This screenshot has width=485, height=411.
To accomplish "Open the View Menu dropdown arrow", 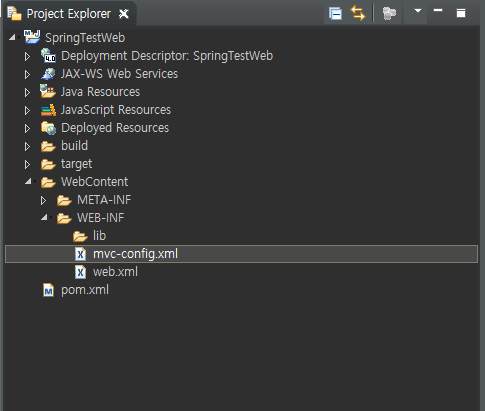I will pos(417,11).
